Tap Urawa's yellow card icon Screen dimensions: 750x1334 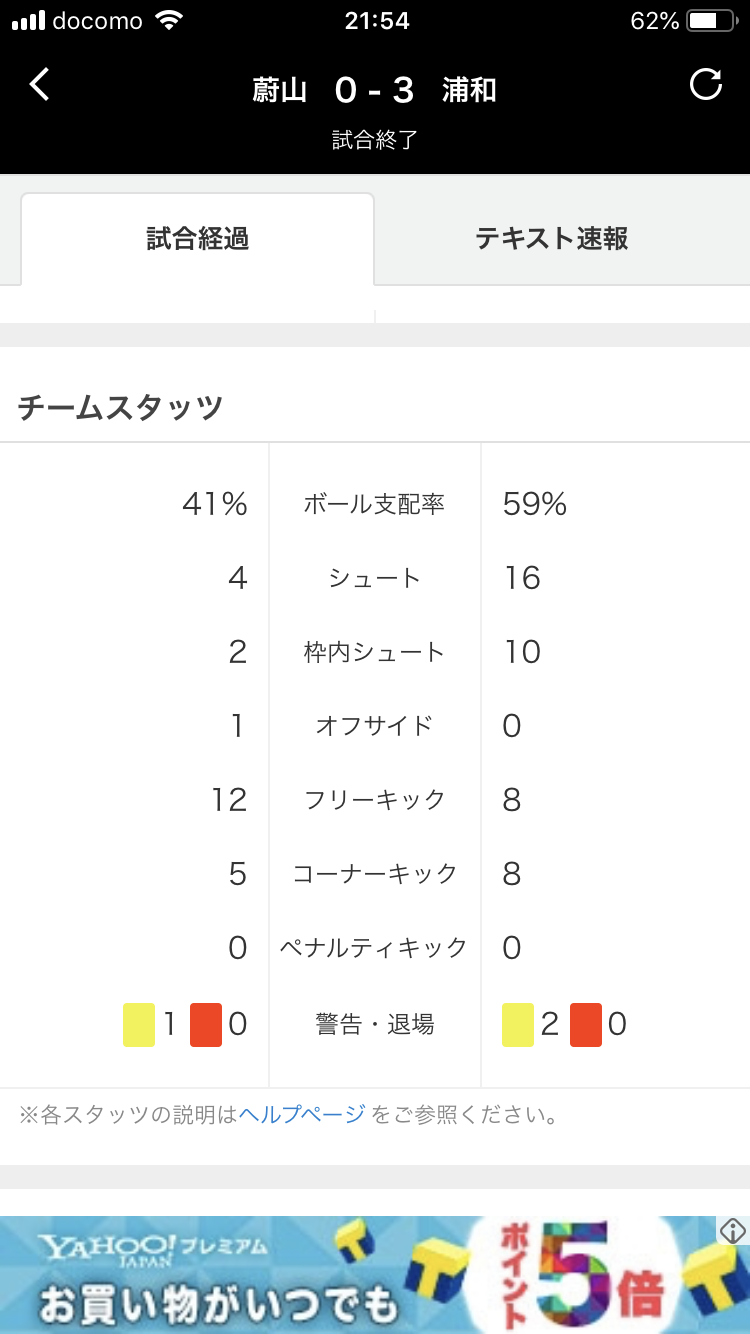(518, 1025)
